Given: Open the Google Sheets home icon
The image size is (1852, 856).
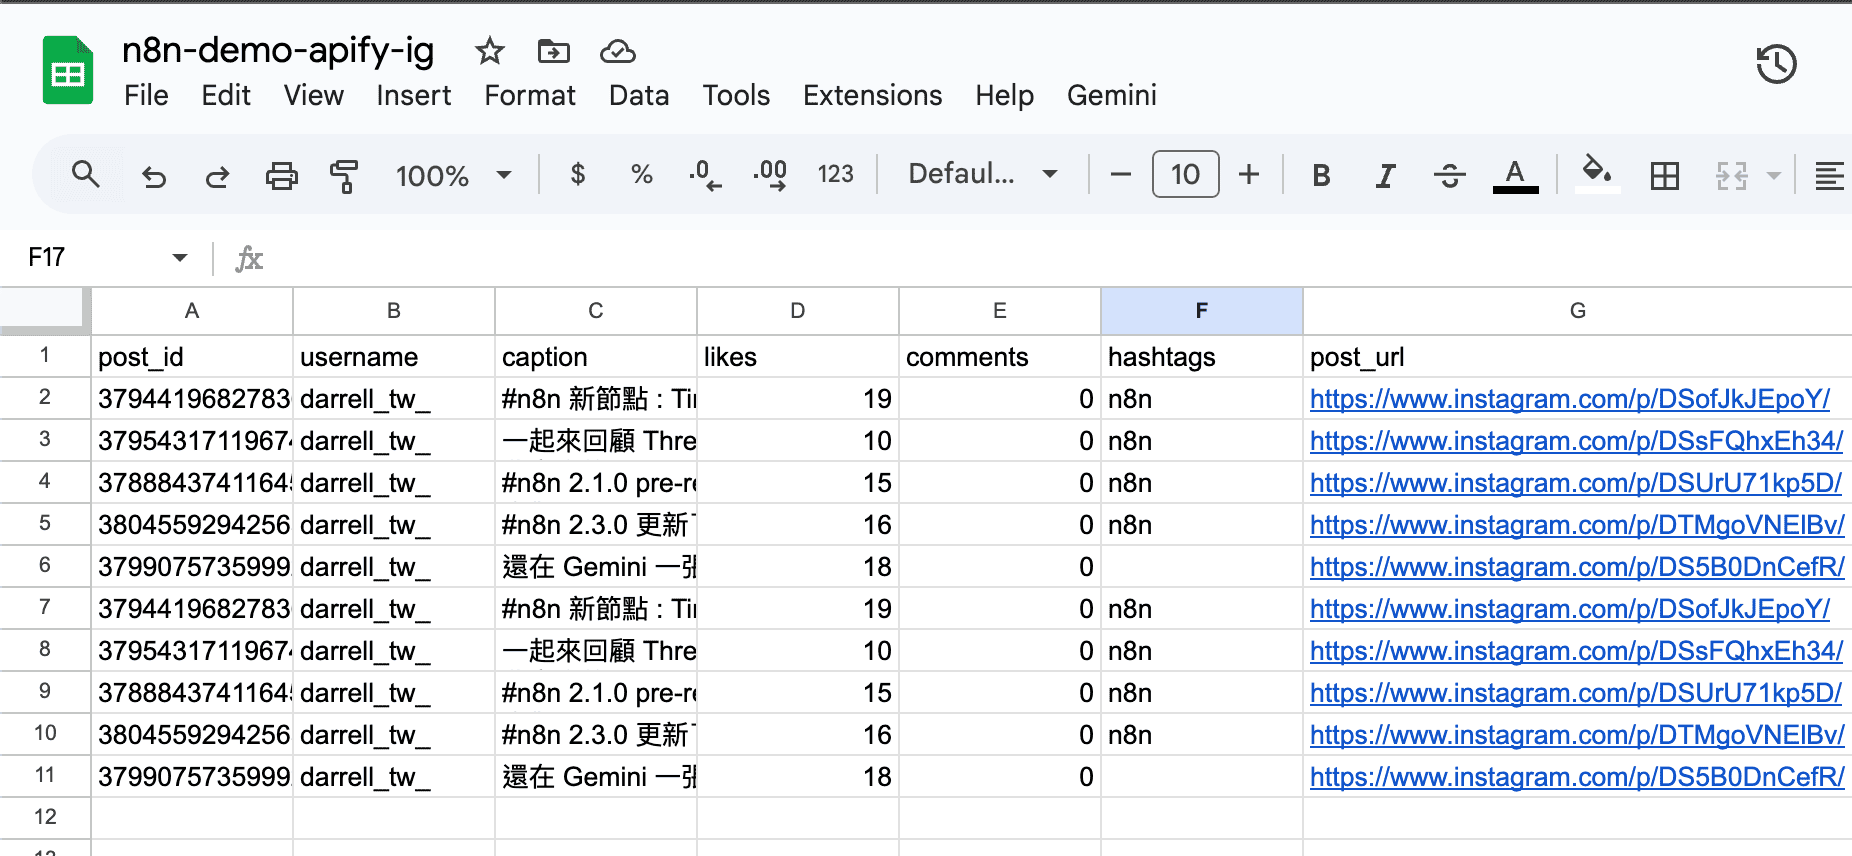Looking at the screenshot, I should pyautogui.click(x=68, y=70).
